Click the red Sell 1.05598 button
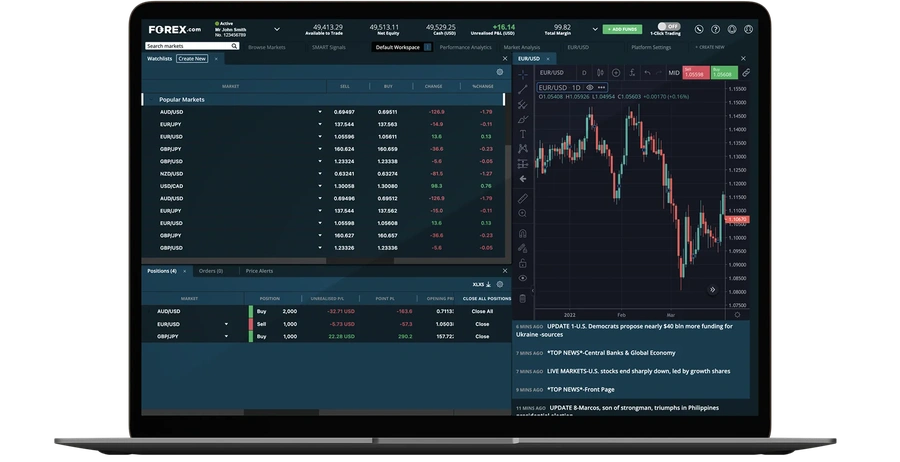The width and height of the screenshot is (900, 462). (696, 72)
